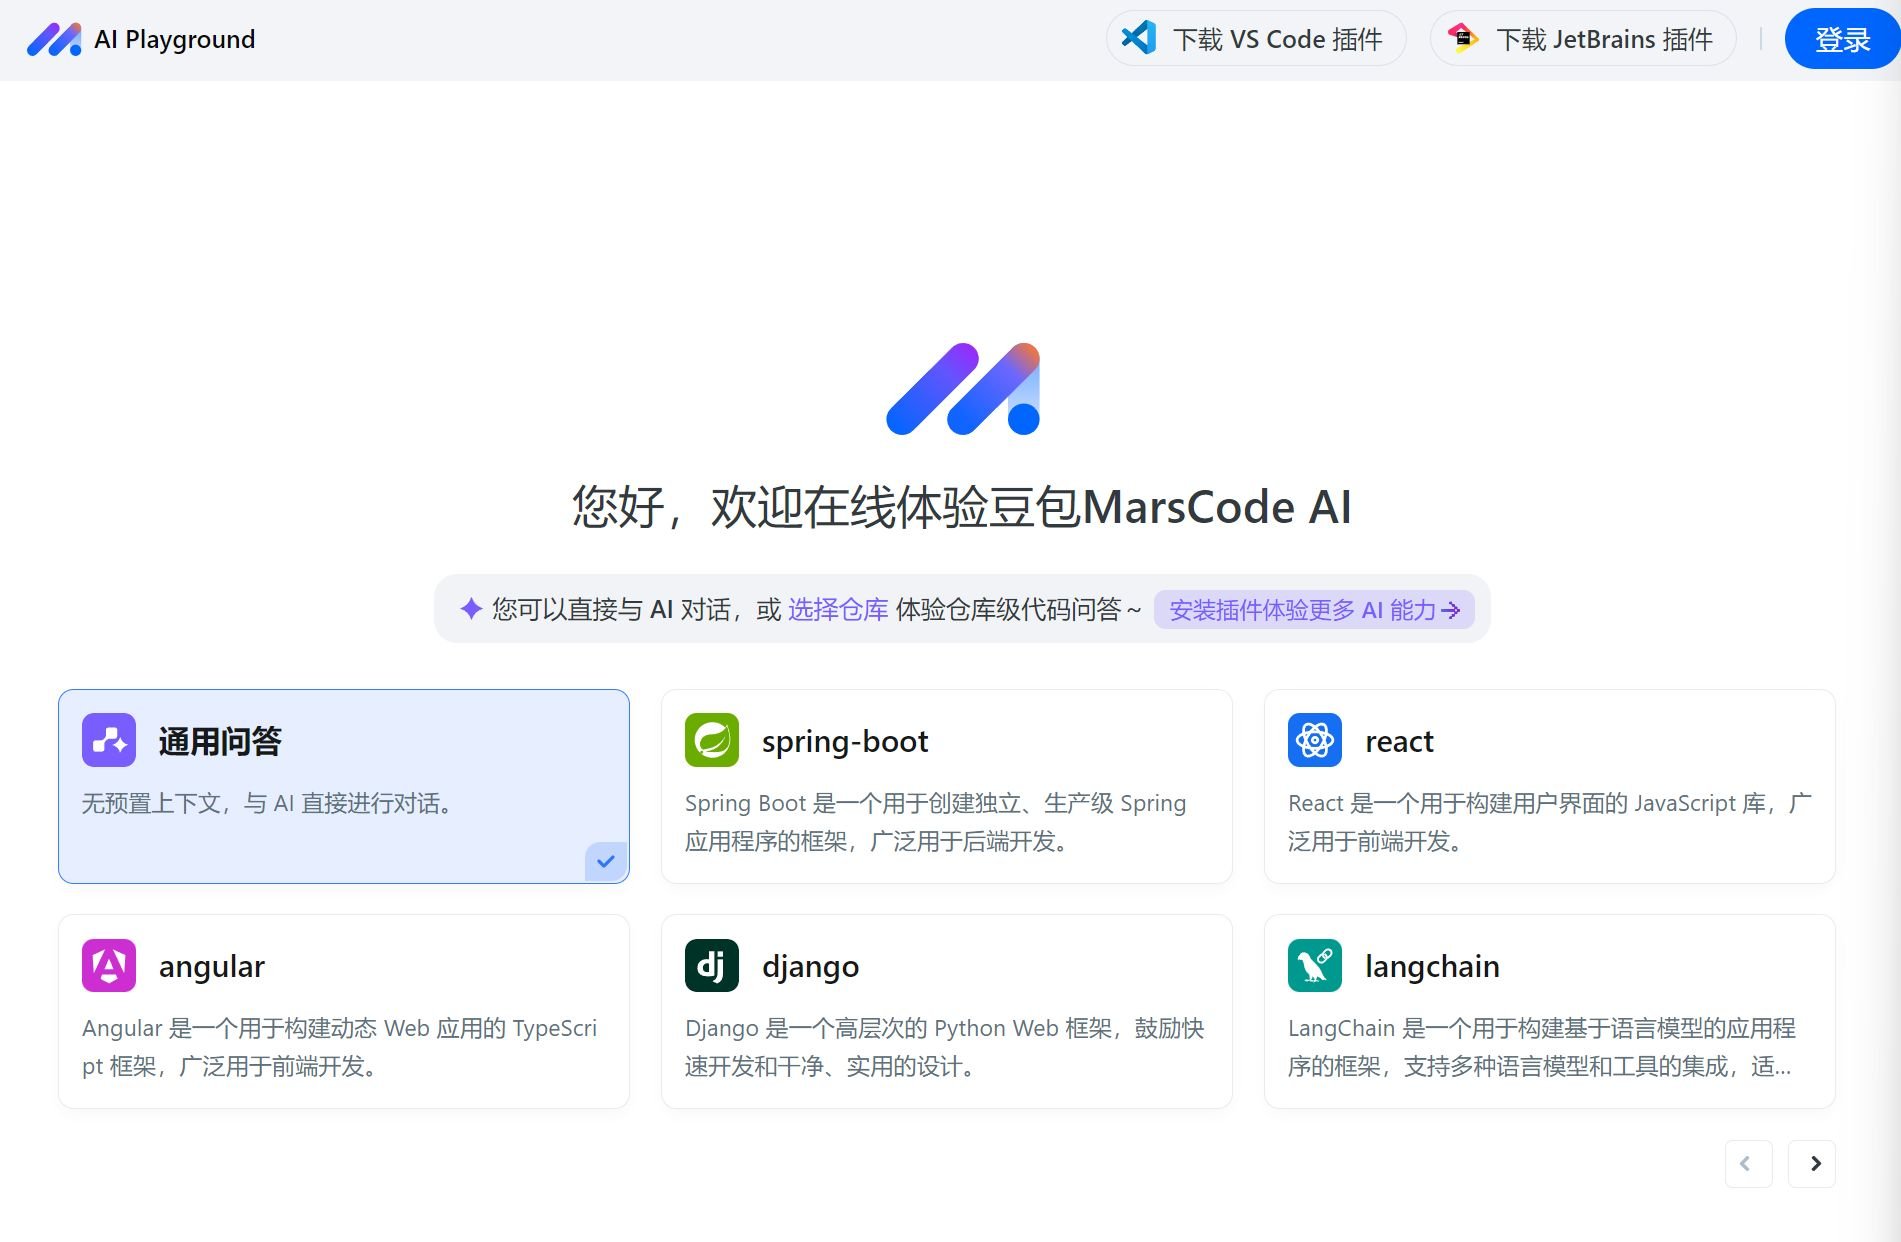
Task: Click the MarsCode logo in the top bar
Action: [55, 39]
